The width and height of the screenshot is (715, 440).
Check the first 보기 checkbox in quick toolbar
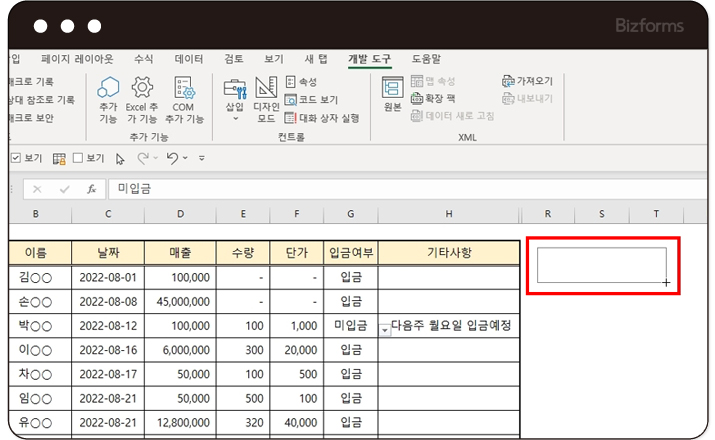click(x=16, y=158)
